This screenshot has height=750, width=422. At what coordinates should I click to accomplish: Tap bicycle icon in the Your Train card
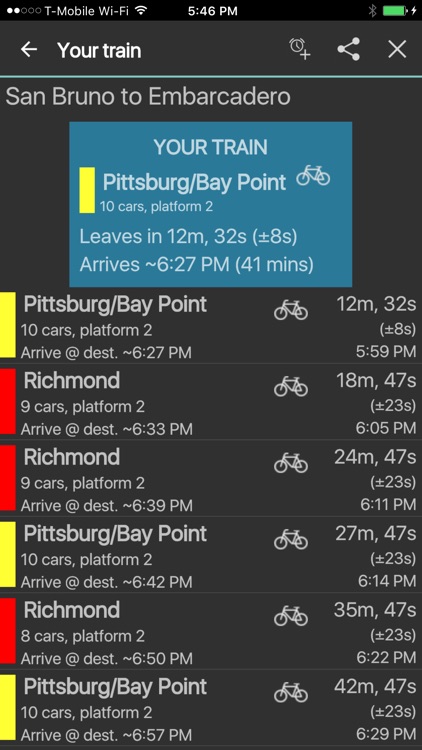(x=313, y=175)
